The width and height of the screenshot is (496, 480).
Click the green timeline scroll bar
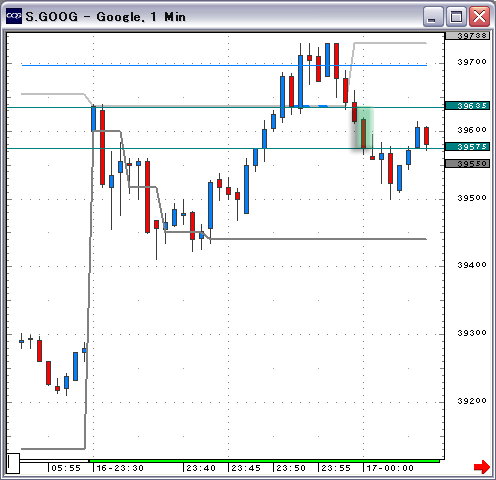pos(264,461)
